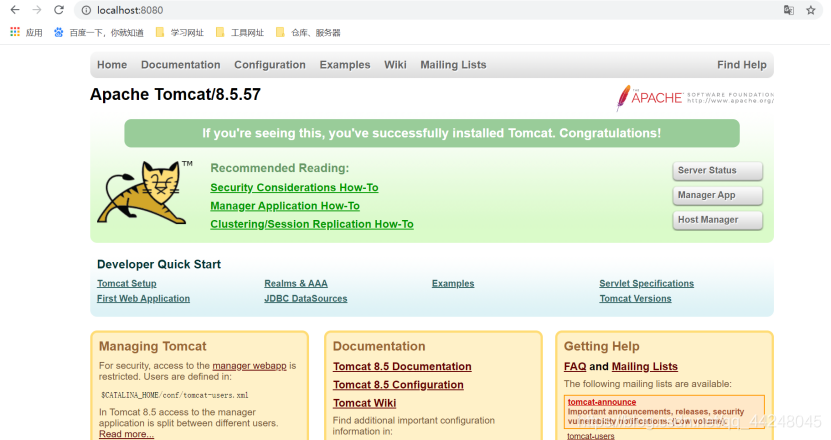Open the FAQ link under Getting Help
This screenshot has width=831, height=440.
[x=575, y=366]
